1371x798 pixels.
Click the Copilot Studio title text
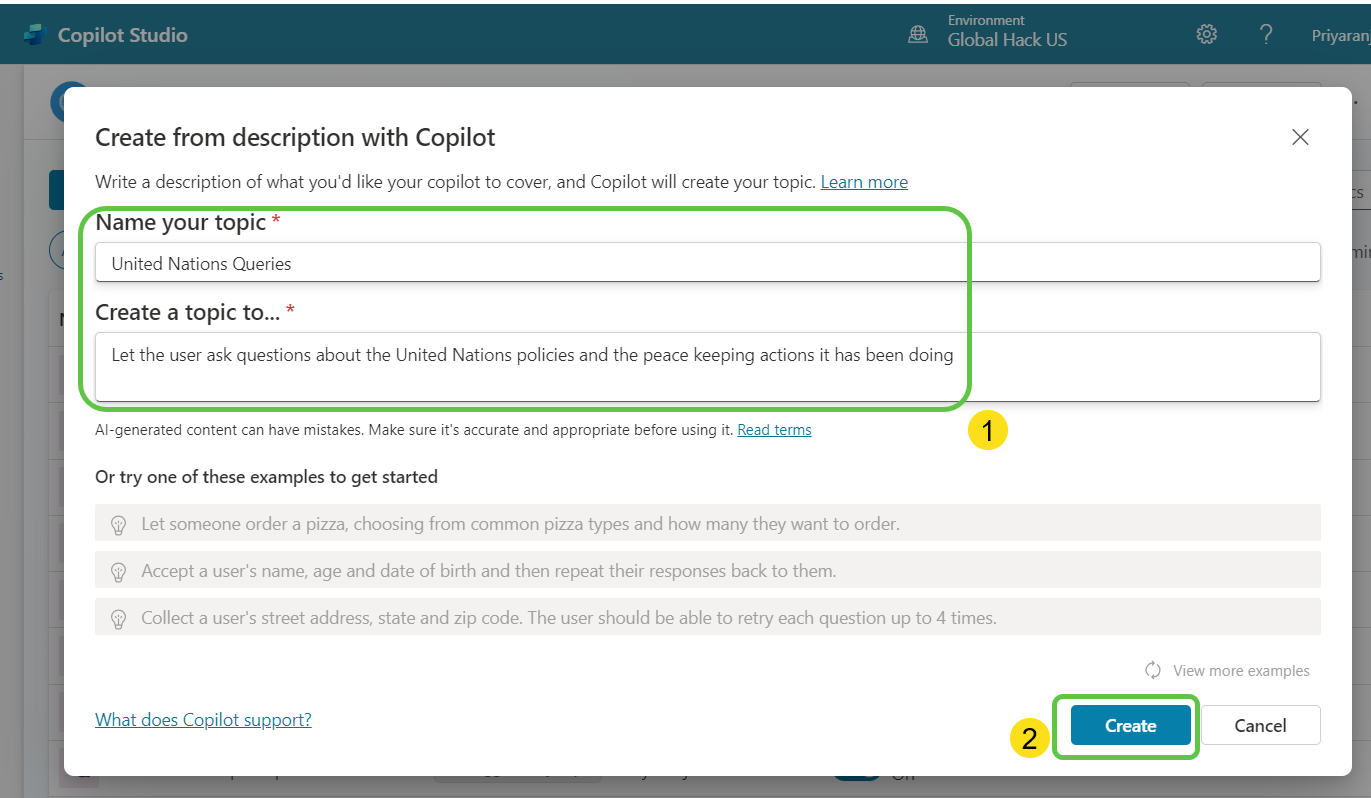(x=122, y=35)
